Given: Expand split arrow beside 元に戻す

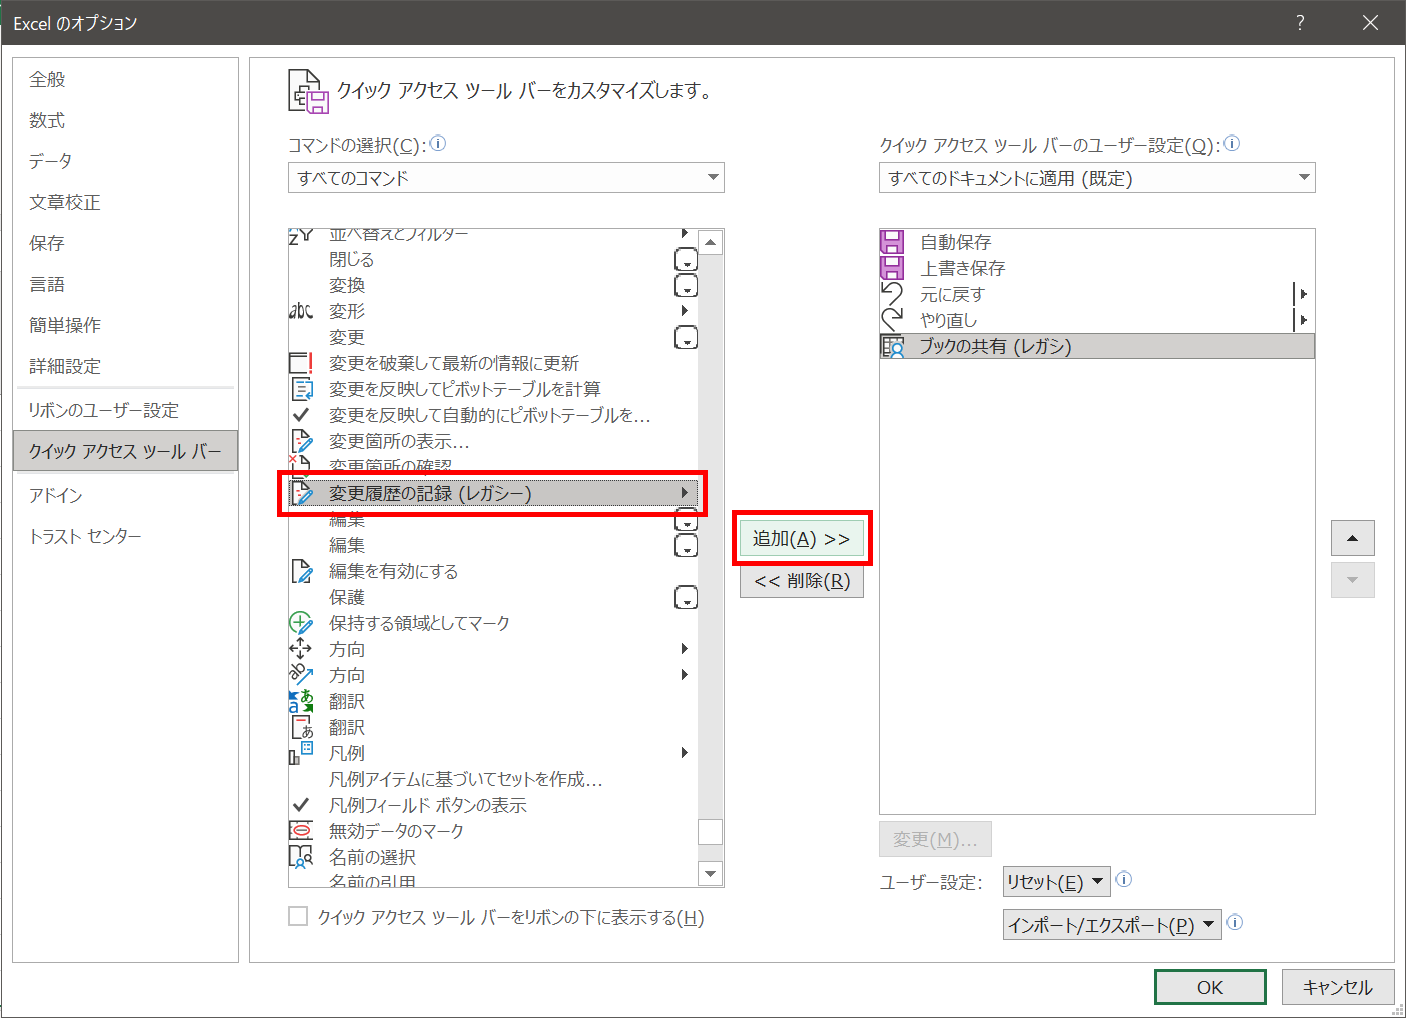Looking at the screenshot, I should [1303, 294].
